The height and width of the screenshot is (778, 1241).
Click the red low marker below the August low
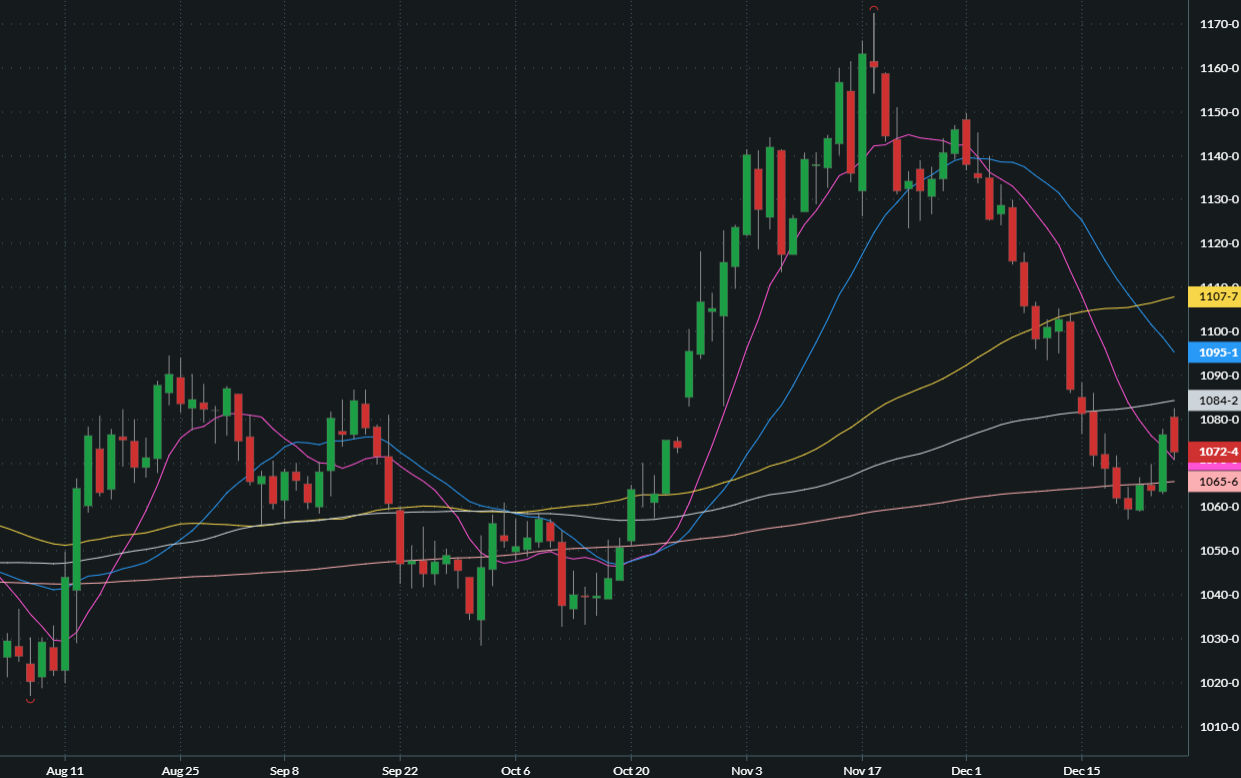(x=30, y=700)
